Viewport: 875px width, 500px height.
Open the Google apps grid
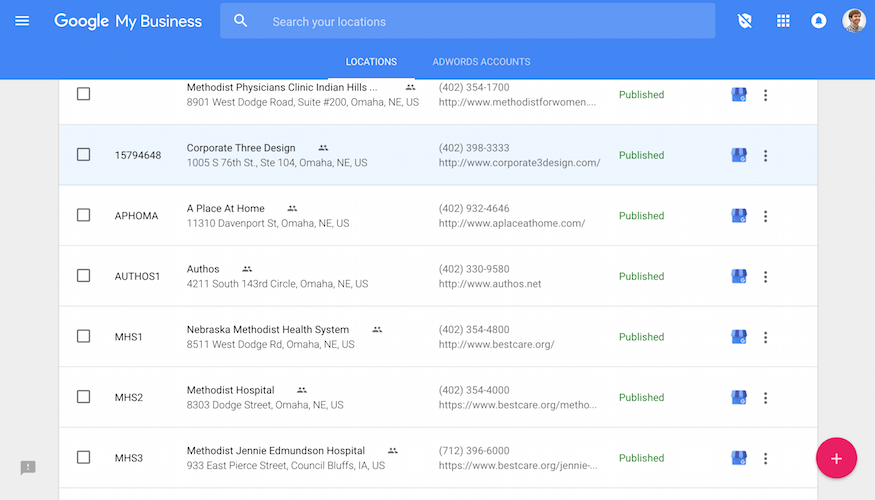pos(783,21)
